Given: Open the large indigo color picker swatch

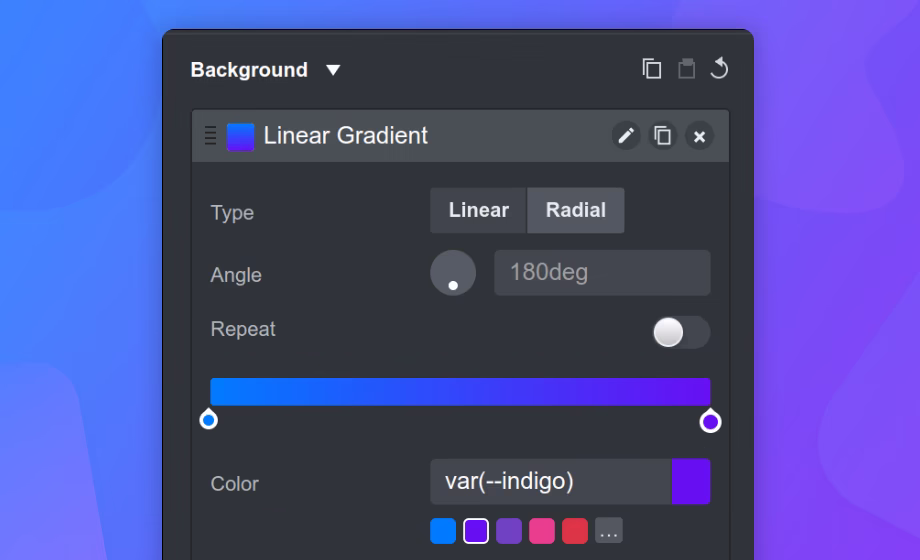Looking at the screenshot, I should [x=691, y=482].
